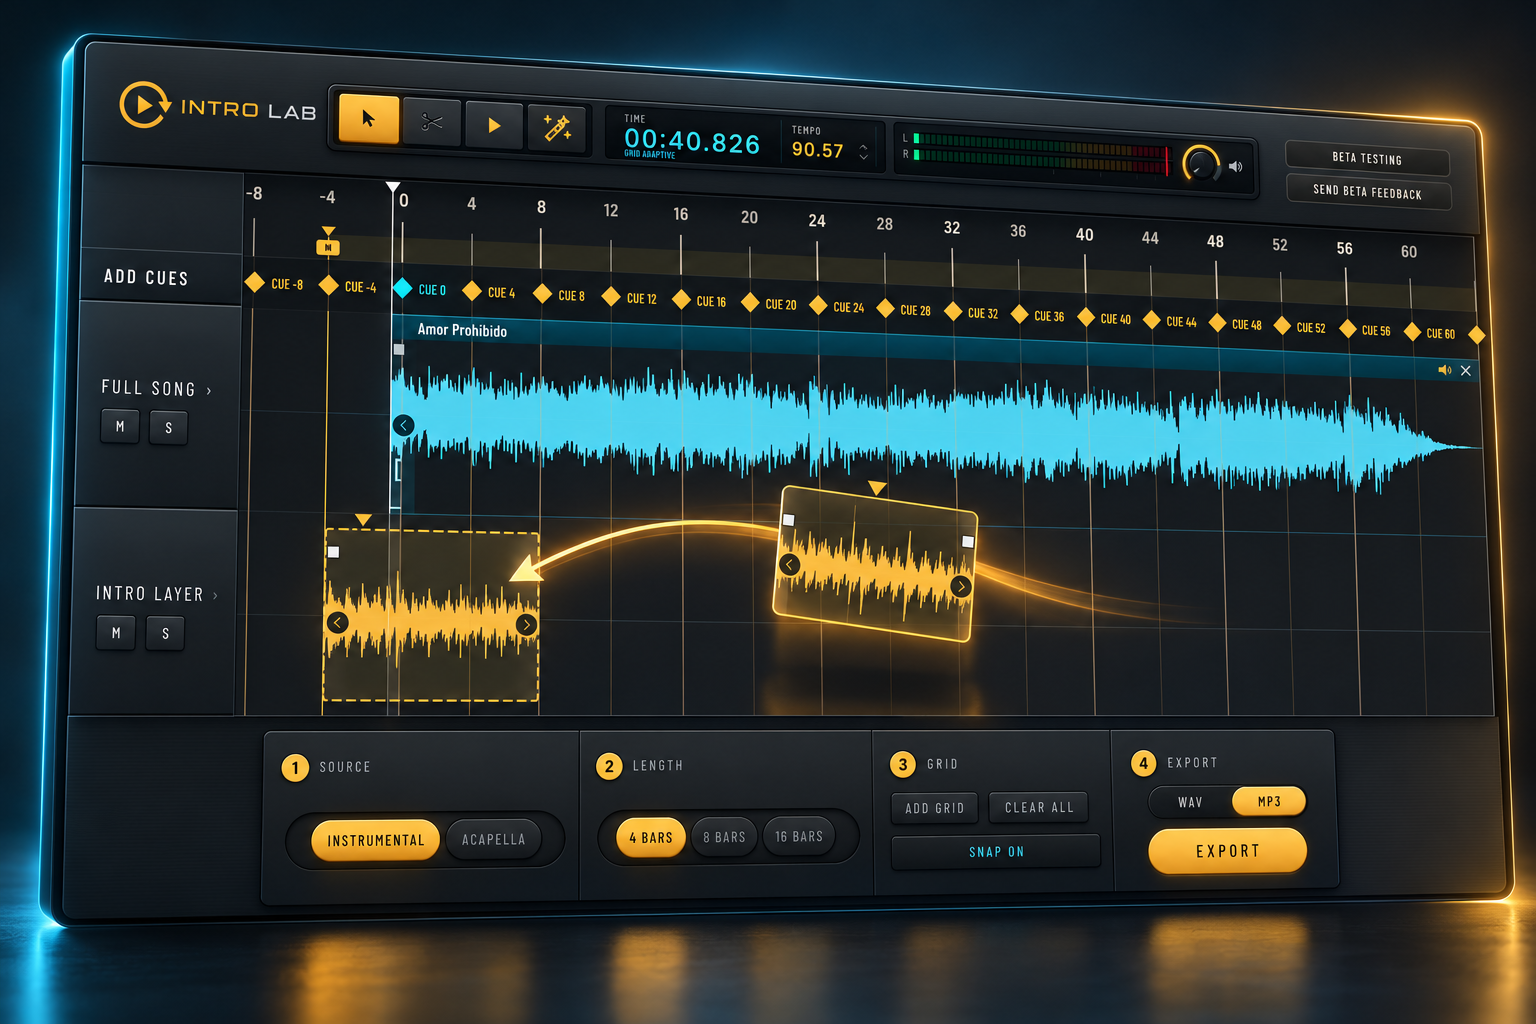The image size is (1536, 1024).
Task: Mute the Full Song track
Action: tap(120, 426)
